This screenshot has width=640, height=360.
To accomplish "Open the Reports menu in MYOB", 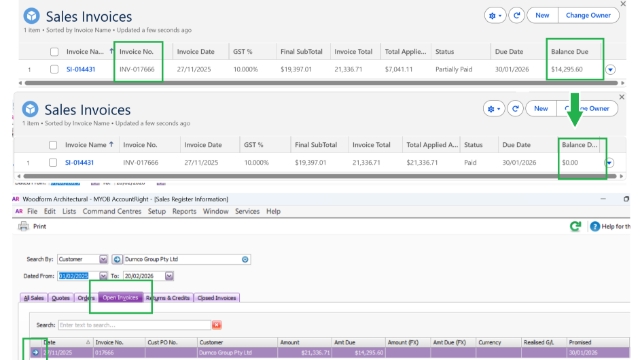I will coord(184,211).
